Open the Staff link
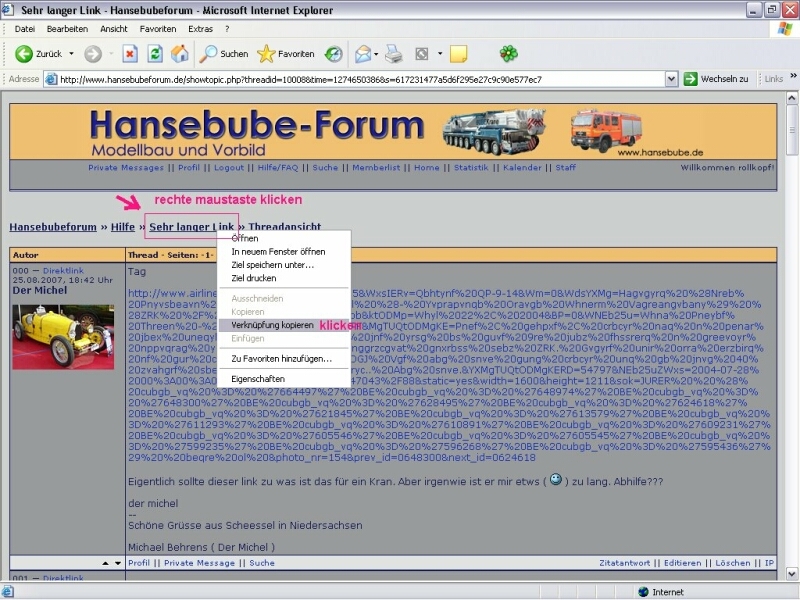 pyautogui.click(x=565, y=167)
